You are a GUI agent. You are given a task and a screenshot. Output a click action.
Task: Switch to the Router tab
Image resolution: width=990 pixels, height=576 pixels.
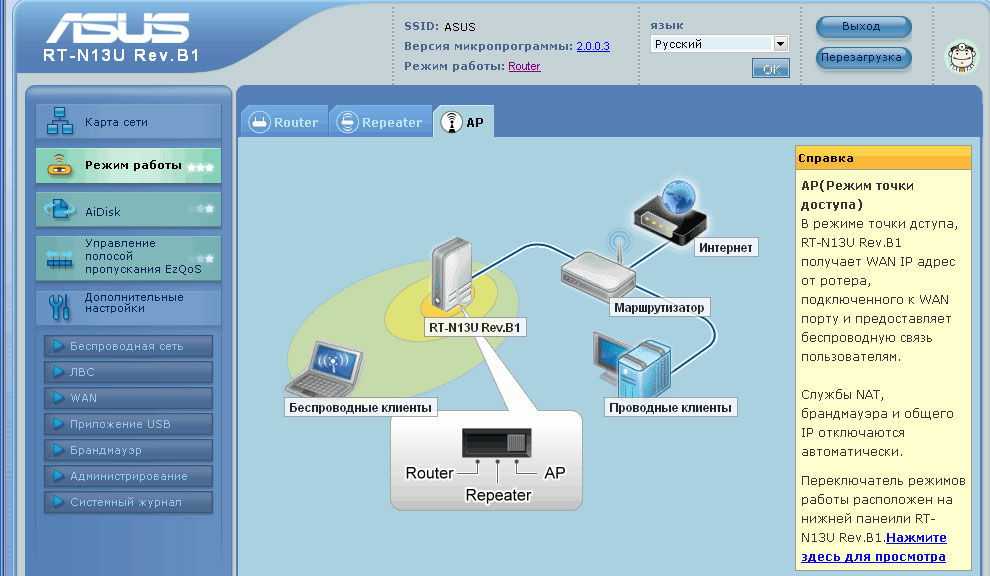pyautogui.click(x=284, y=121)
